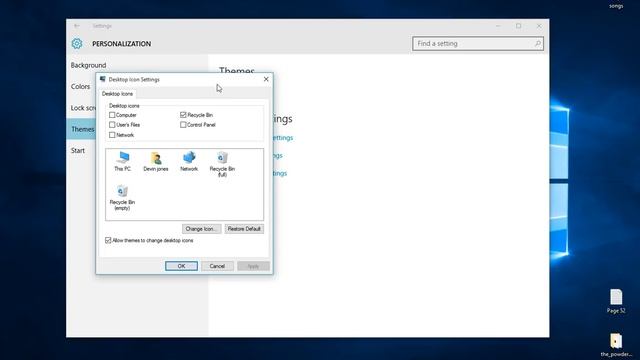Open the Page 32 desktop file
The width and height of the screenshot is (640, 360).
(x=616, y=301)
